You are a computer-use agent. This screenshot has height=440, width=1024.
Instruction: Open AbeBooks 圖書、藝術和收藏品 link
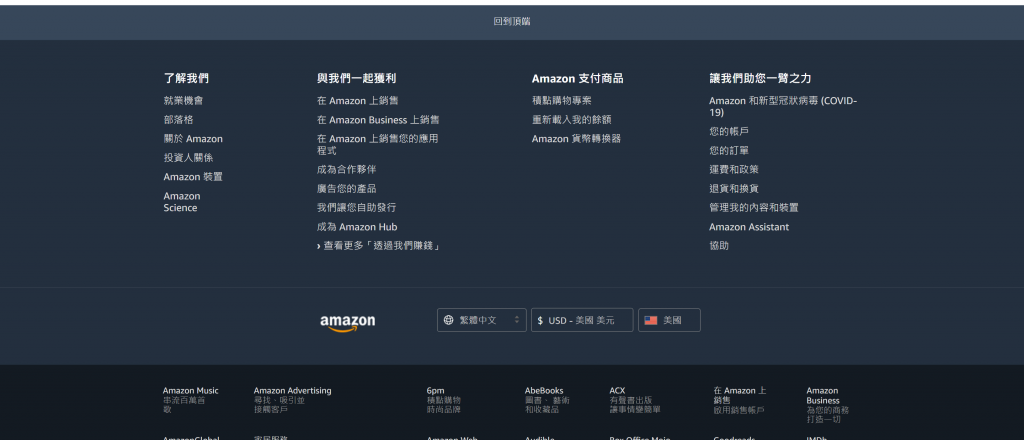[x=547, y=400]
